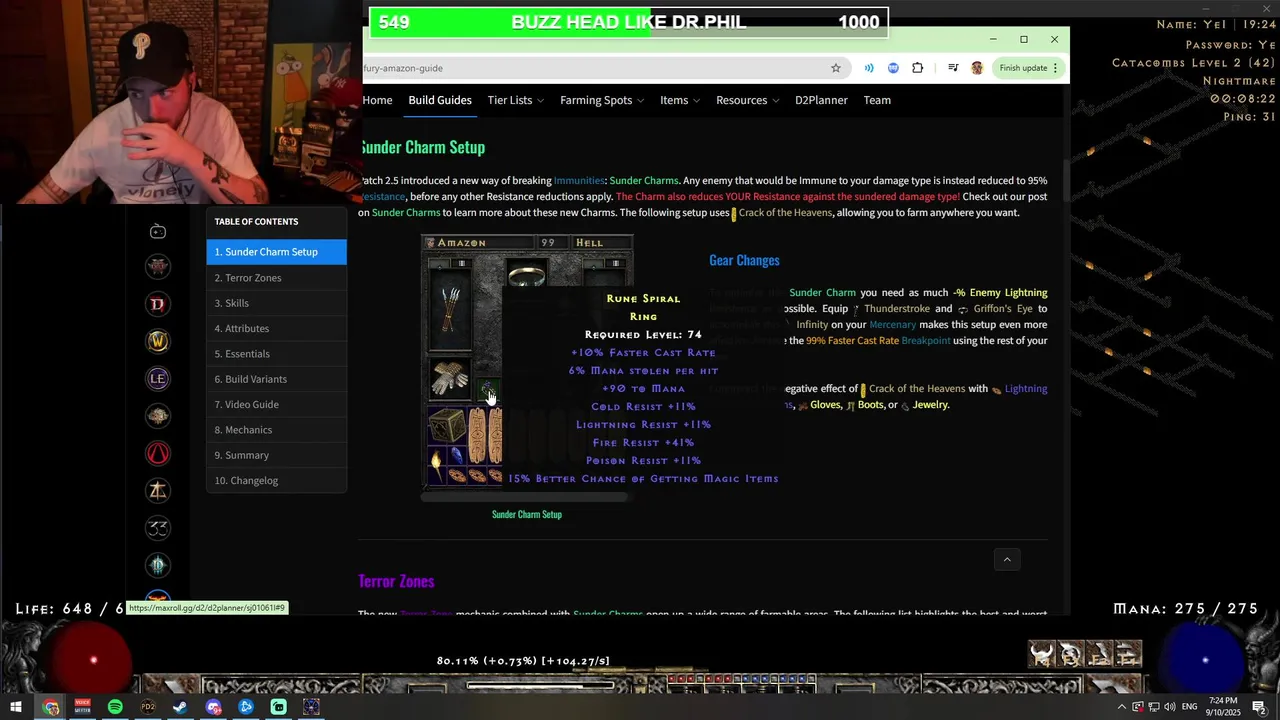The image size is (1280, 720).
Task: Jump to '4. Attributes' section
Action: click(277, 328)
